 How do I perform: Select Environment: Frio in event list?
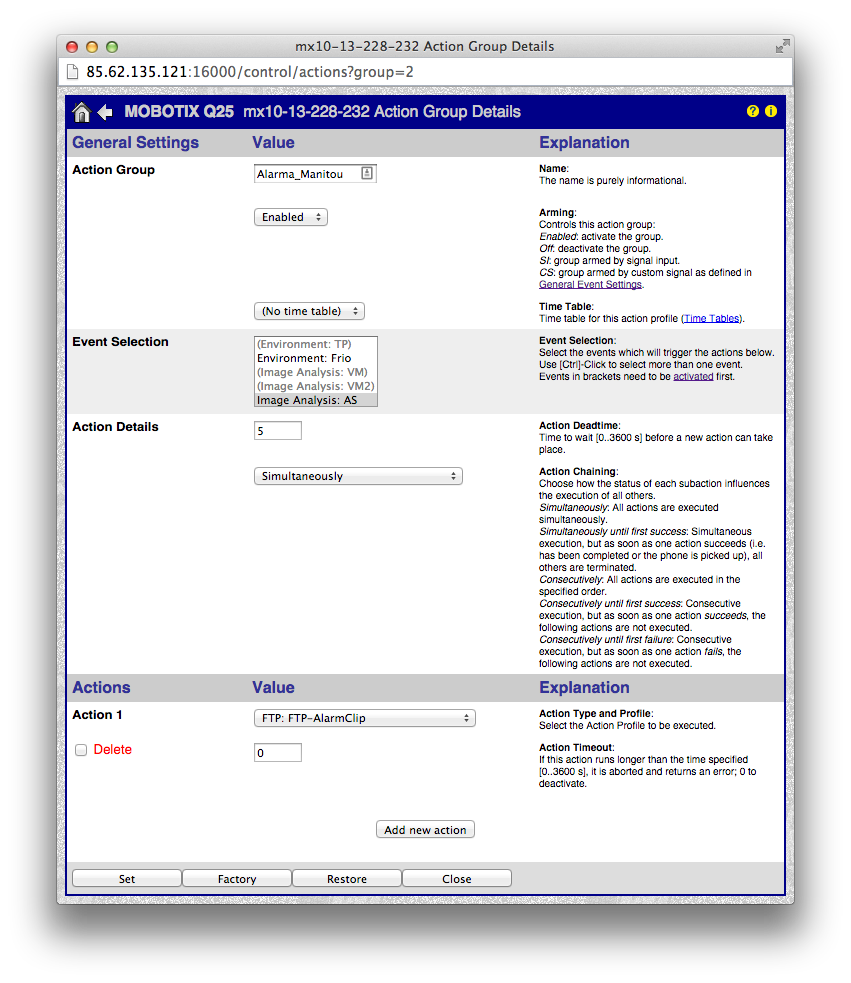point(304,358)
